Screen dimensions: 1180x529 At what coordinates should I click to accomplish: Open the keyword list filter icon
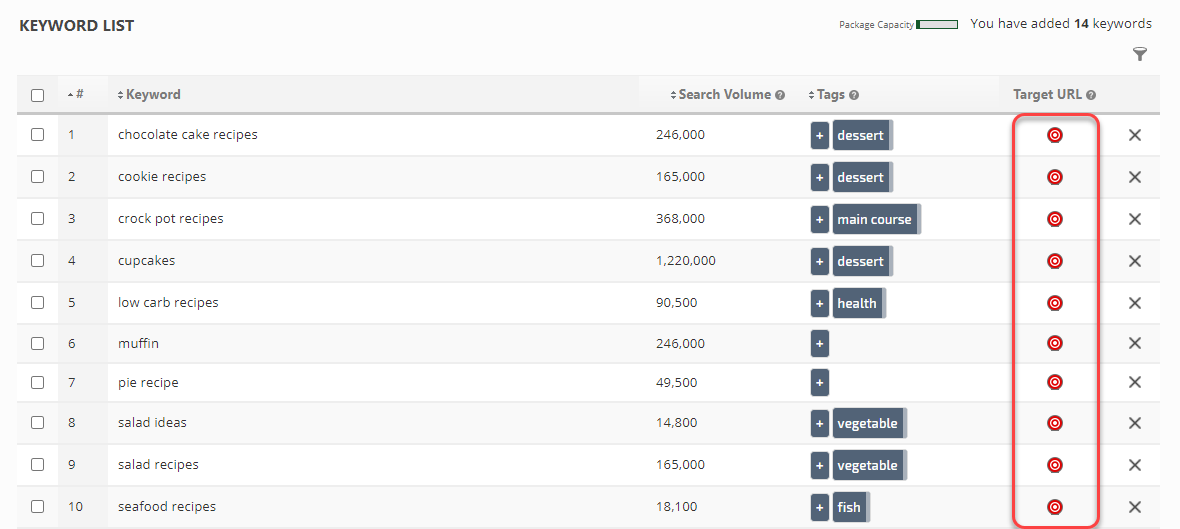pyautogui.click(x=1139, y=55)
